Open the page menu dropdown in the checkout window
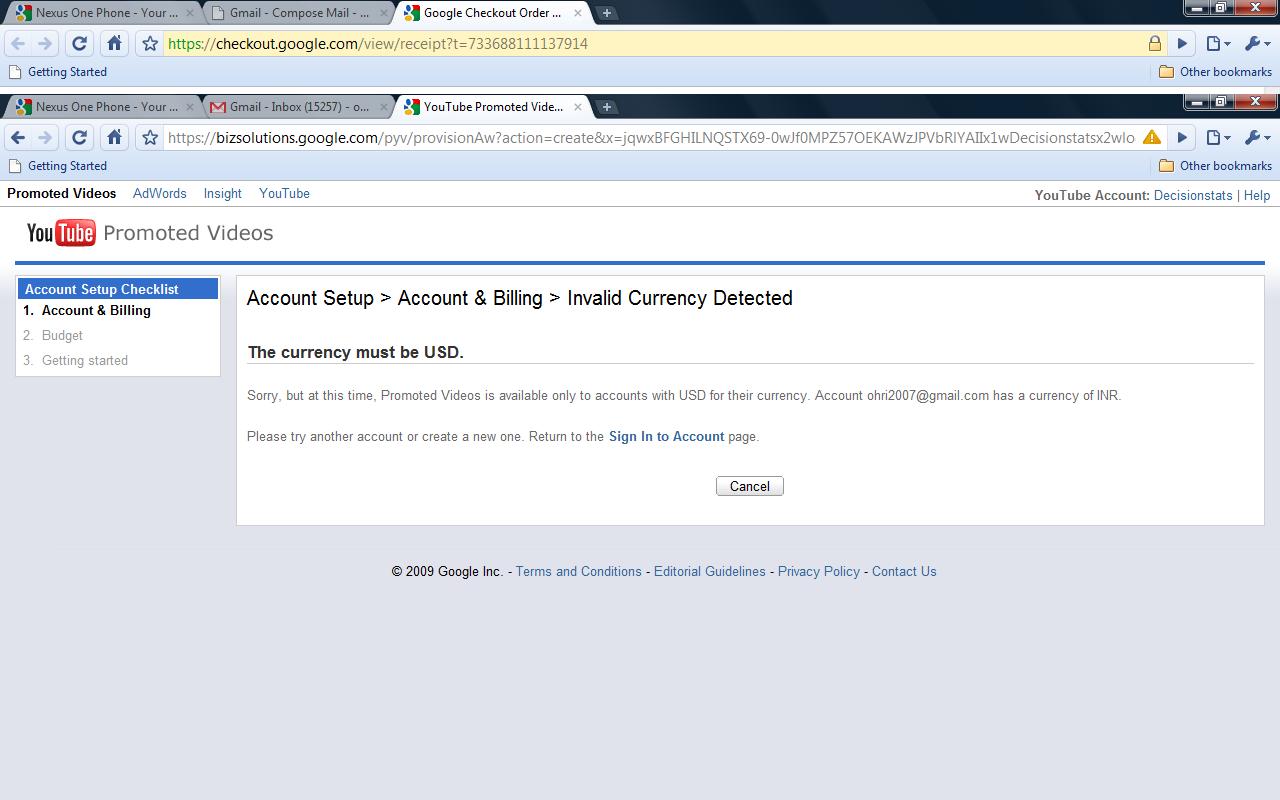Image resolution: width=1280 pixels, height=800 pixels. click(1217, 44)
